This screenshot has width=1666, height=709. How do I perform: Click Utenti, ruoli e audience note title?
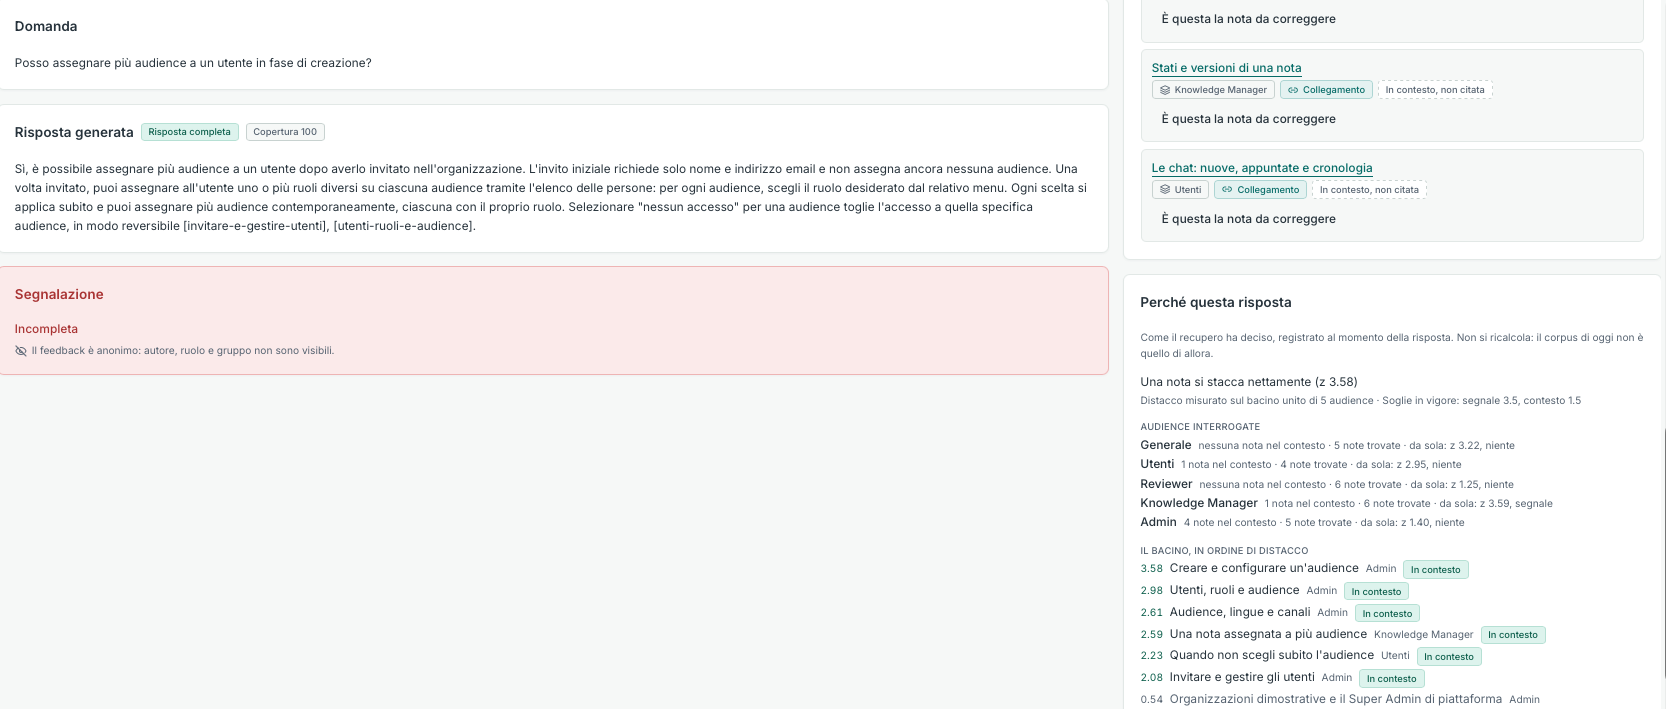[x=1235, y=590]
